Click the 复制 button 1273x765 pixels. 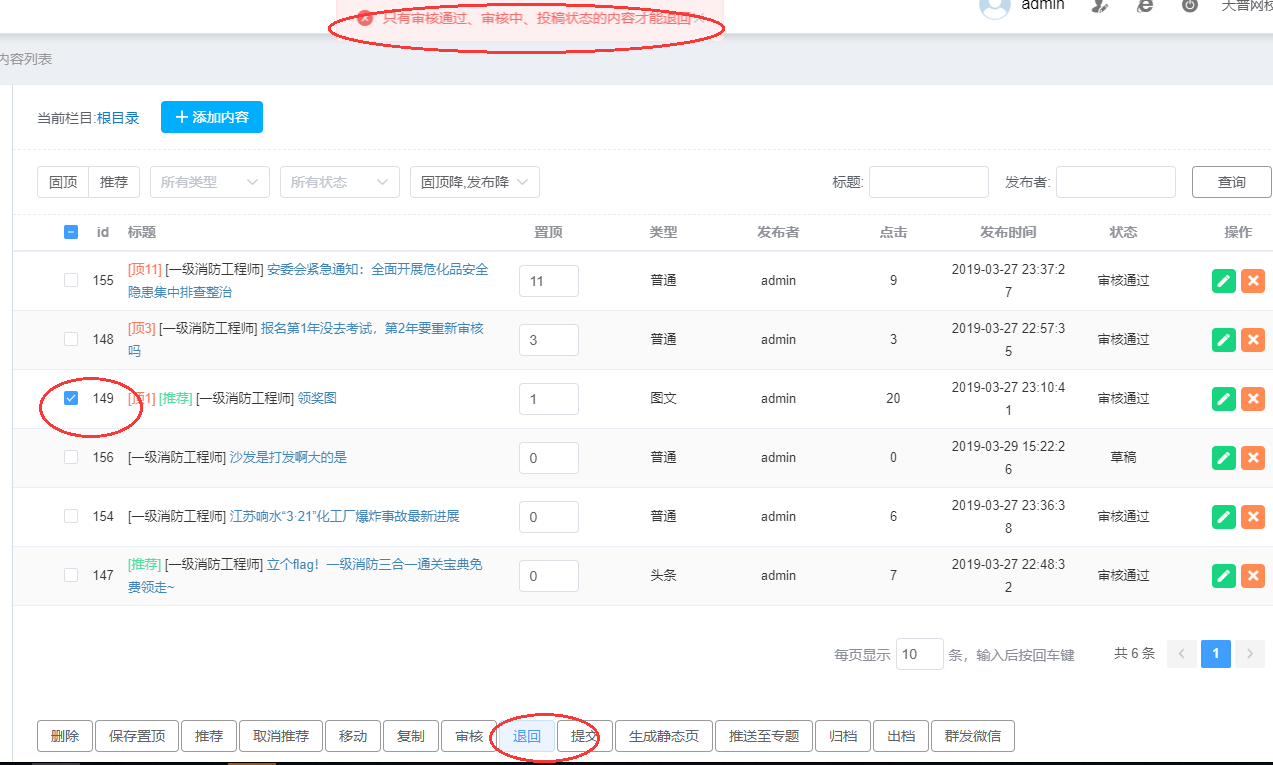[411, 736]
